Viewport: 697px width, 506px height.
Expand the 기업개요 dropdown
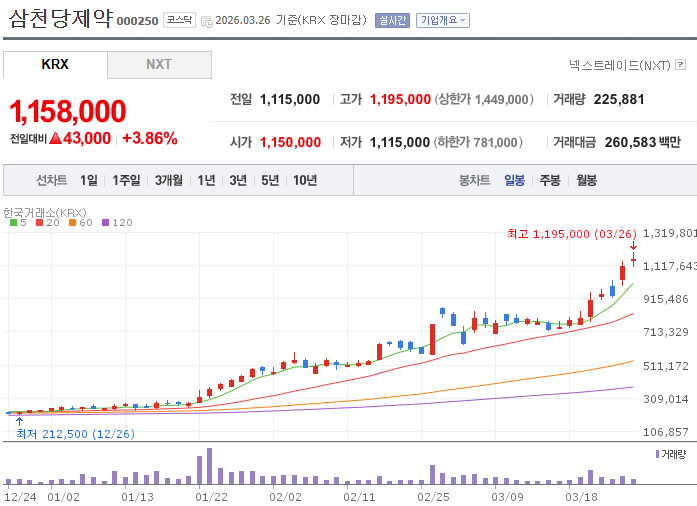pyautogui.click(x=443, y=20)
